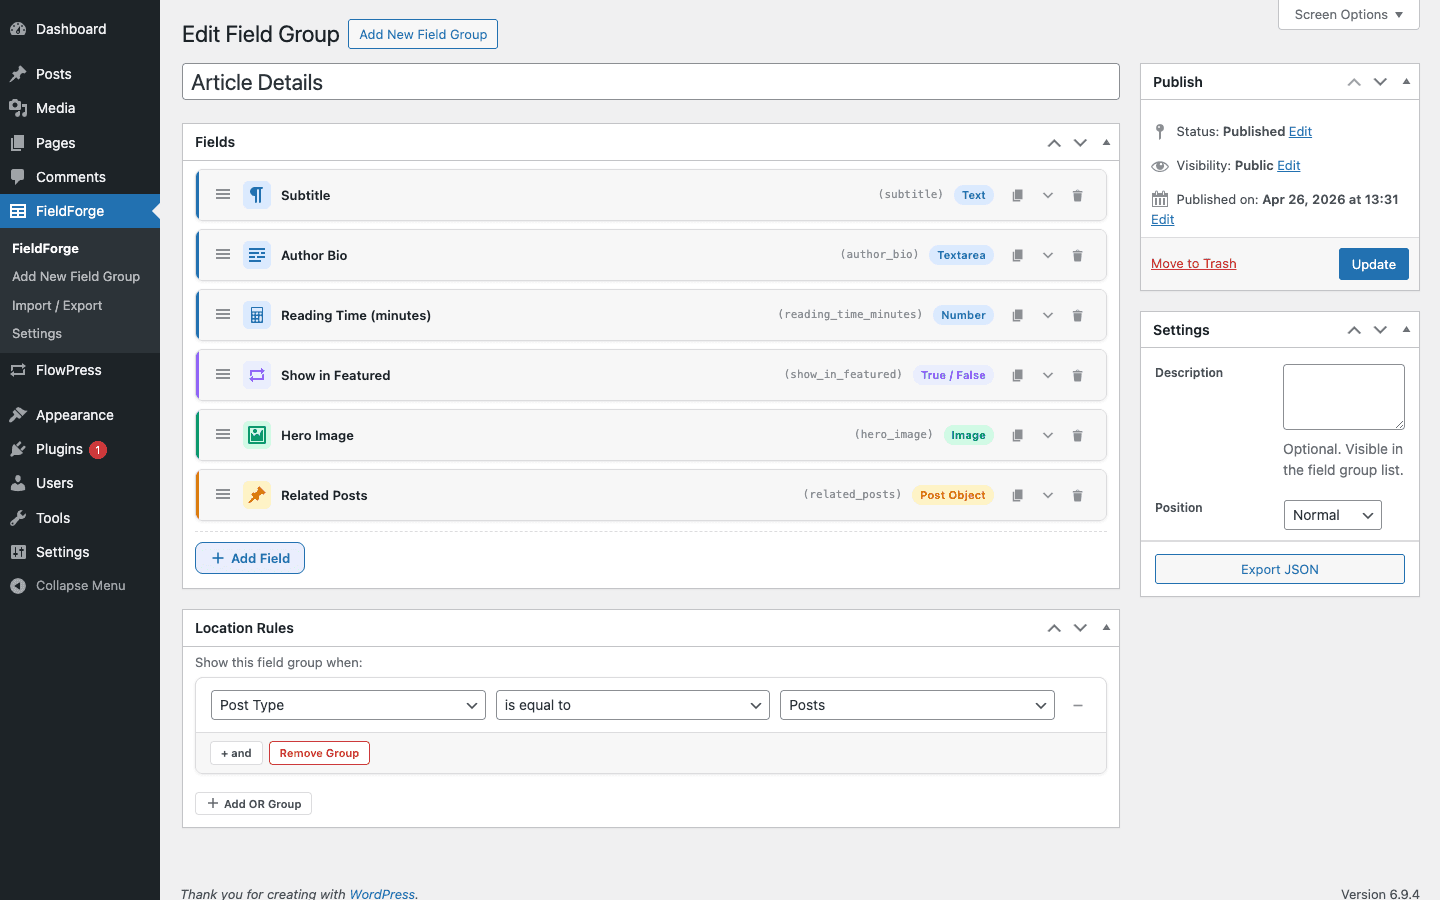The height and width of the screenshot is (900, 1440).
Task: Delete the Related Posts field
Action: pyautogui.click(x=1077, y=495)
